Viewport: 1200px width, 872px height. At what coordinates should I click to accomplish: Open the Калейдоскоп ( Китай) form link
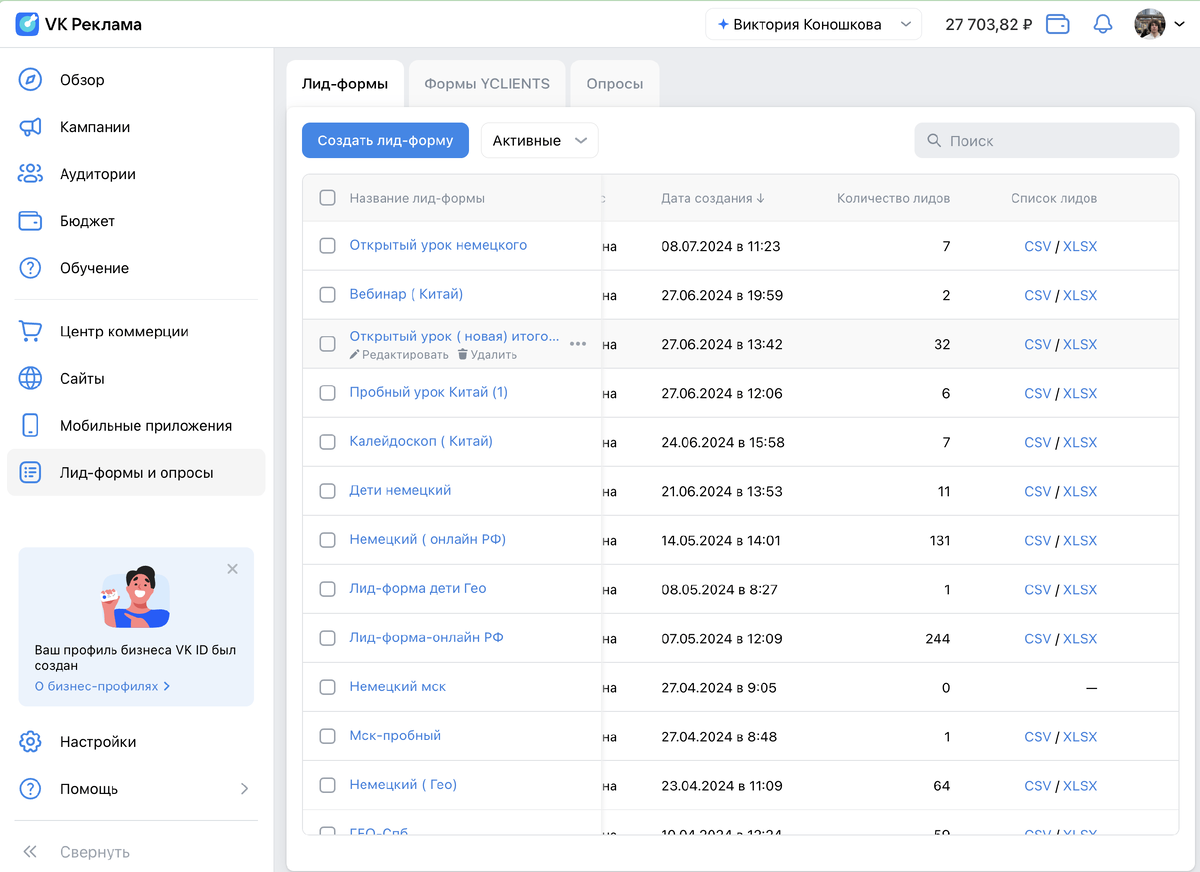[x=421, y=441]
